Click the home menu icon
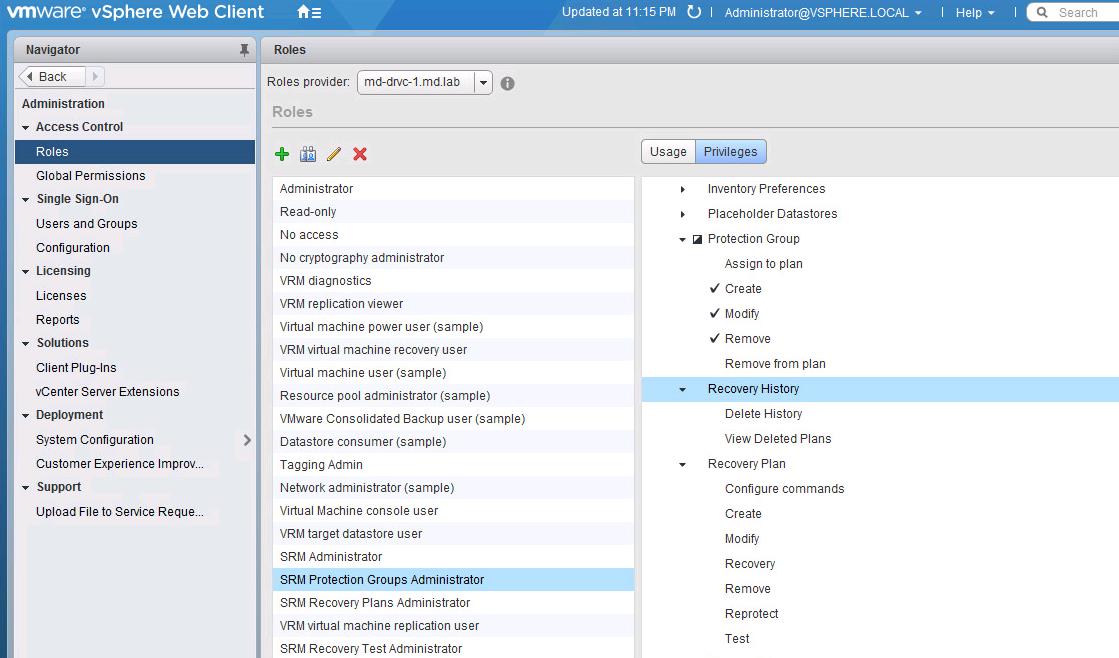Screen dimensions: 1119x658 309,12
